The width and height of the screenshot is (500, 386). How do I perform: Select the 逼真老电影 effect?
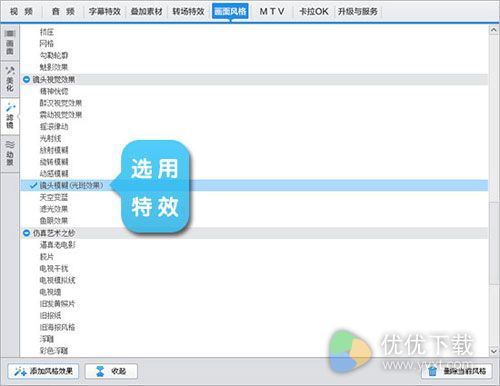coord(57,245)
